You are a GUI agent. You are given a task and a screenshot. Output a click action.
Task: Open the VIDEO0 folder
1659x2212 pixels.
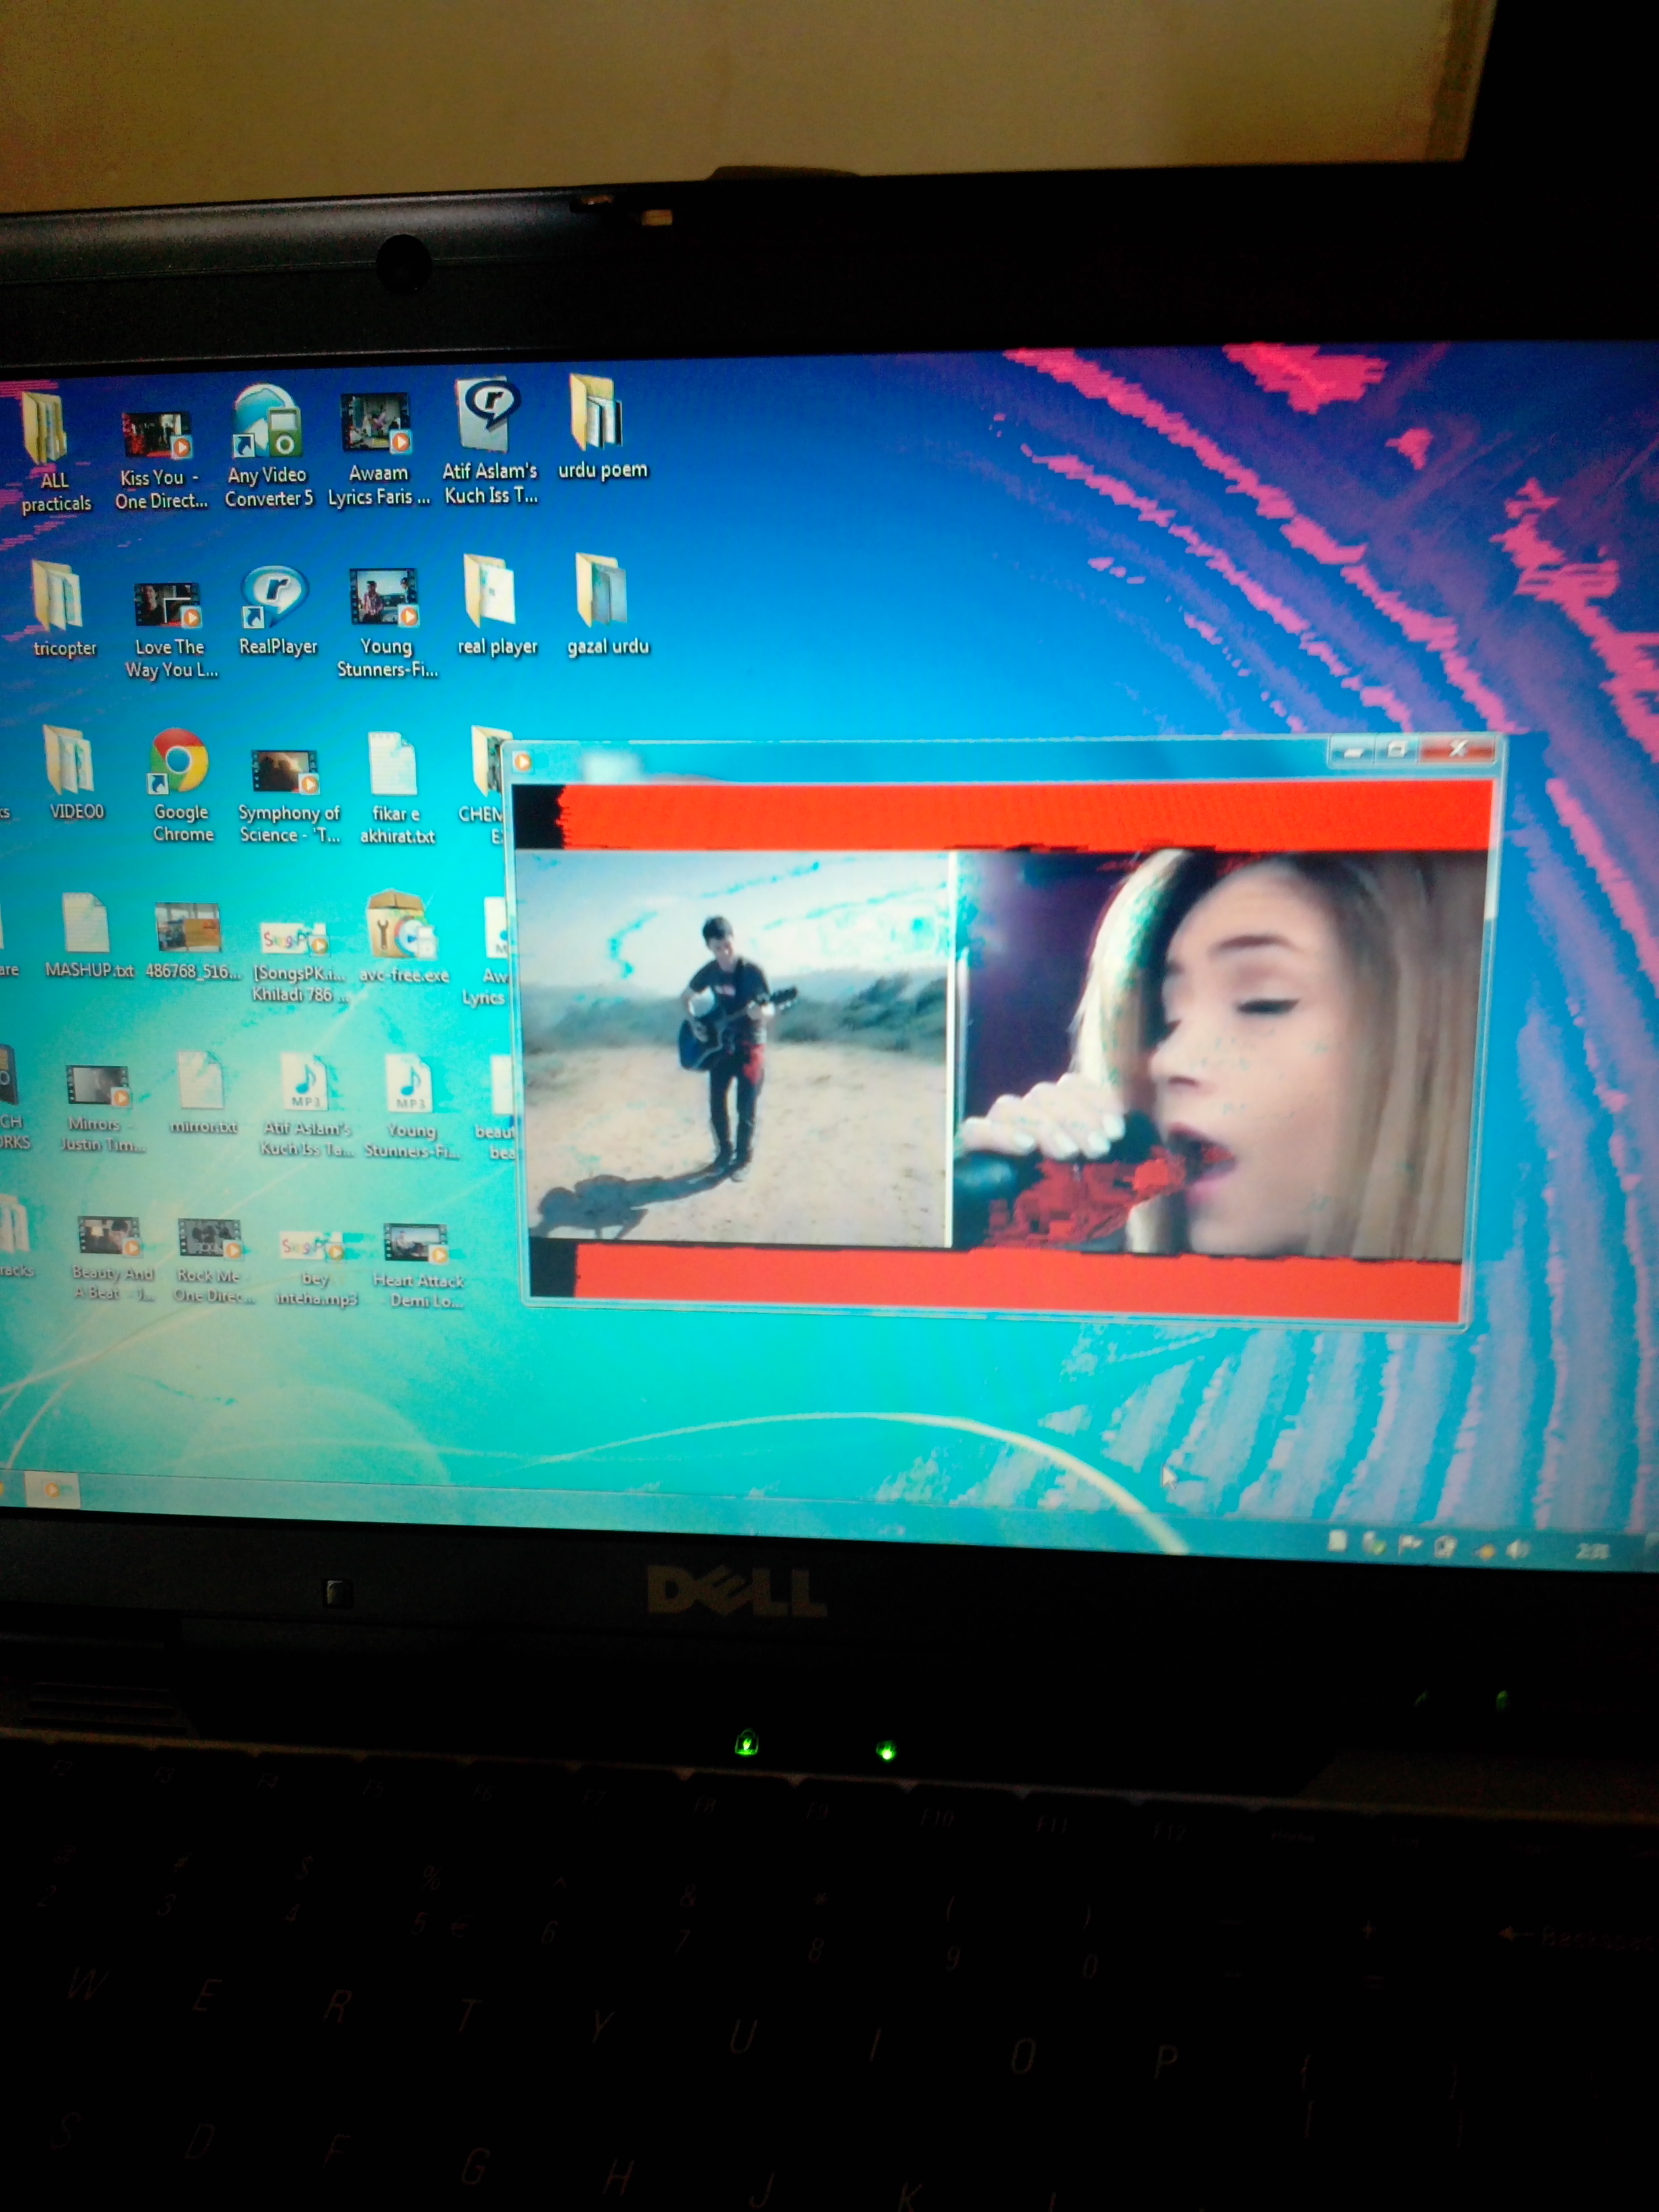click(75, 773)
